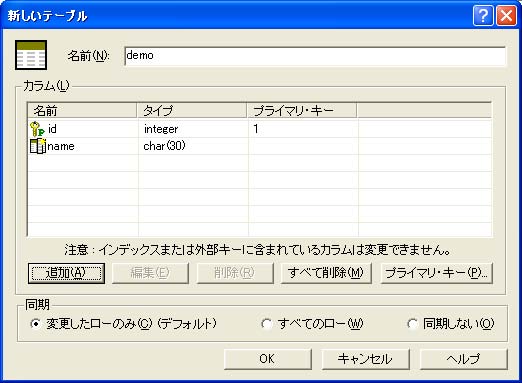Open the help question mark in title bar
The image size is (522, 383).
[483, 15]
